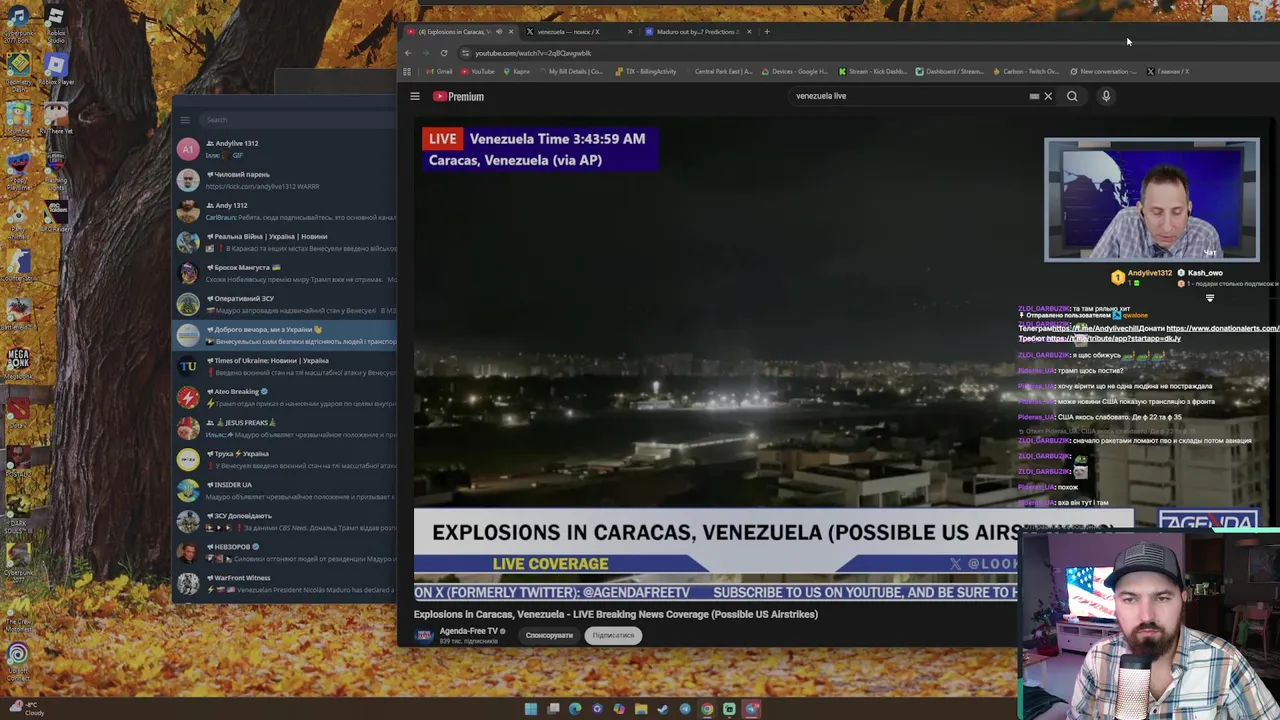Open the Telegram hamburger menu
This screenshot has height=720, width=1280.
pyautogui.click(x=185, y=120)
